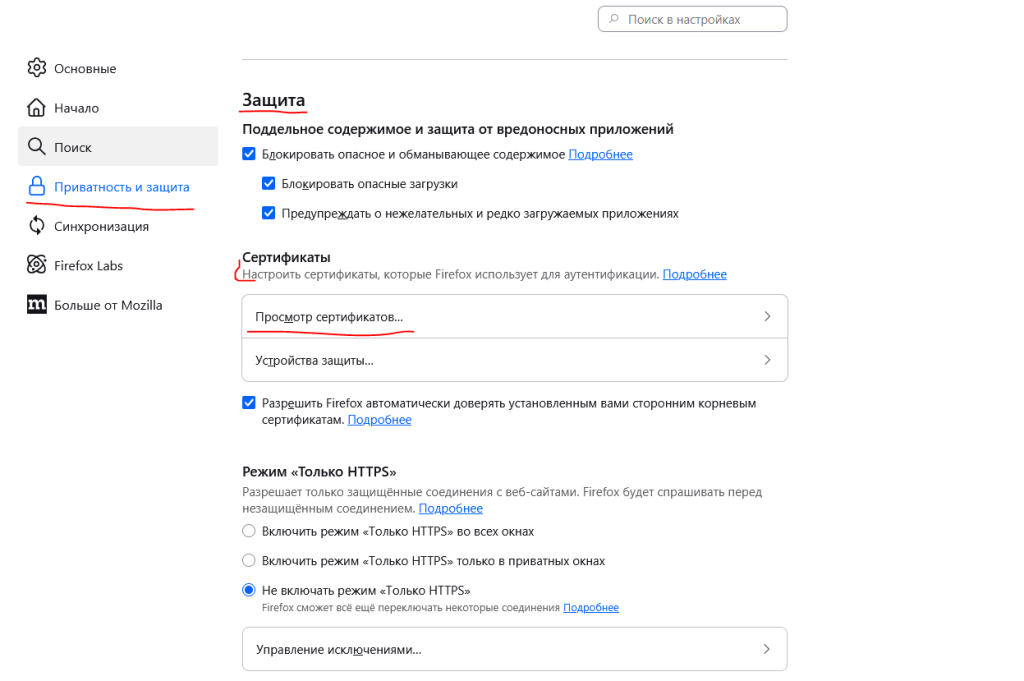Click the sync arrows icon for Синхронизация

[37, 226]
